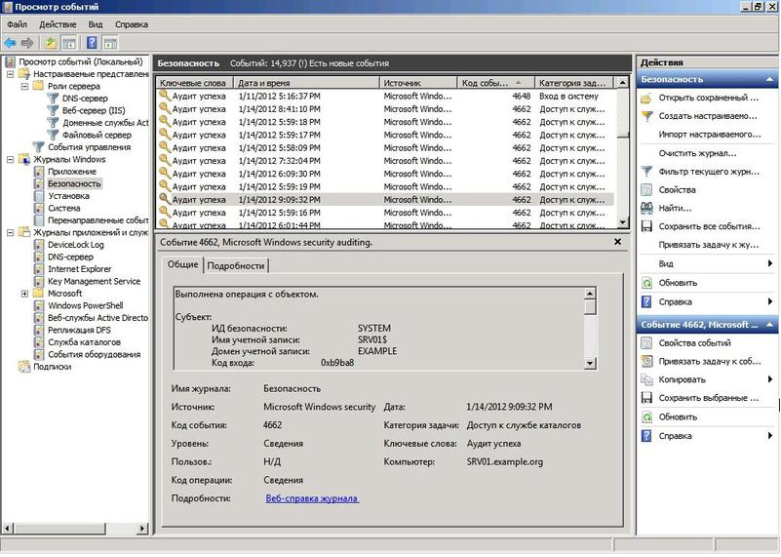Open the Копировать submenu arrow
This screenshot has width=781, height=557.
(x=770, y=380)
